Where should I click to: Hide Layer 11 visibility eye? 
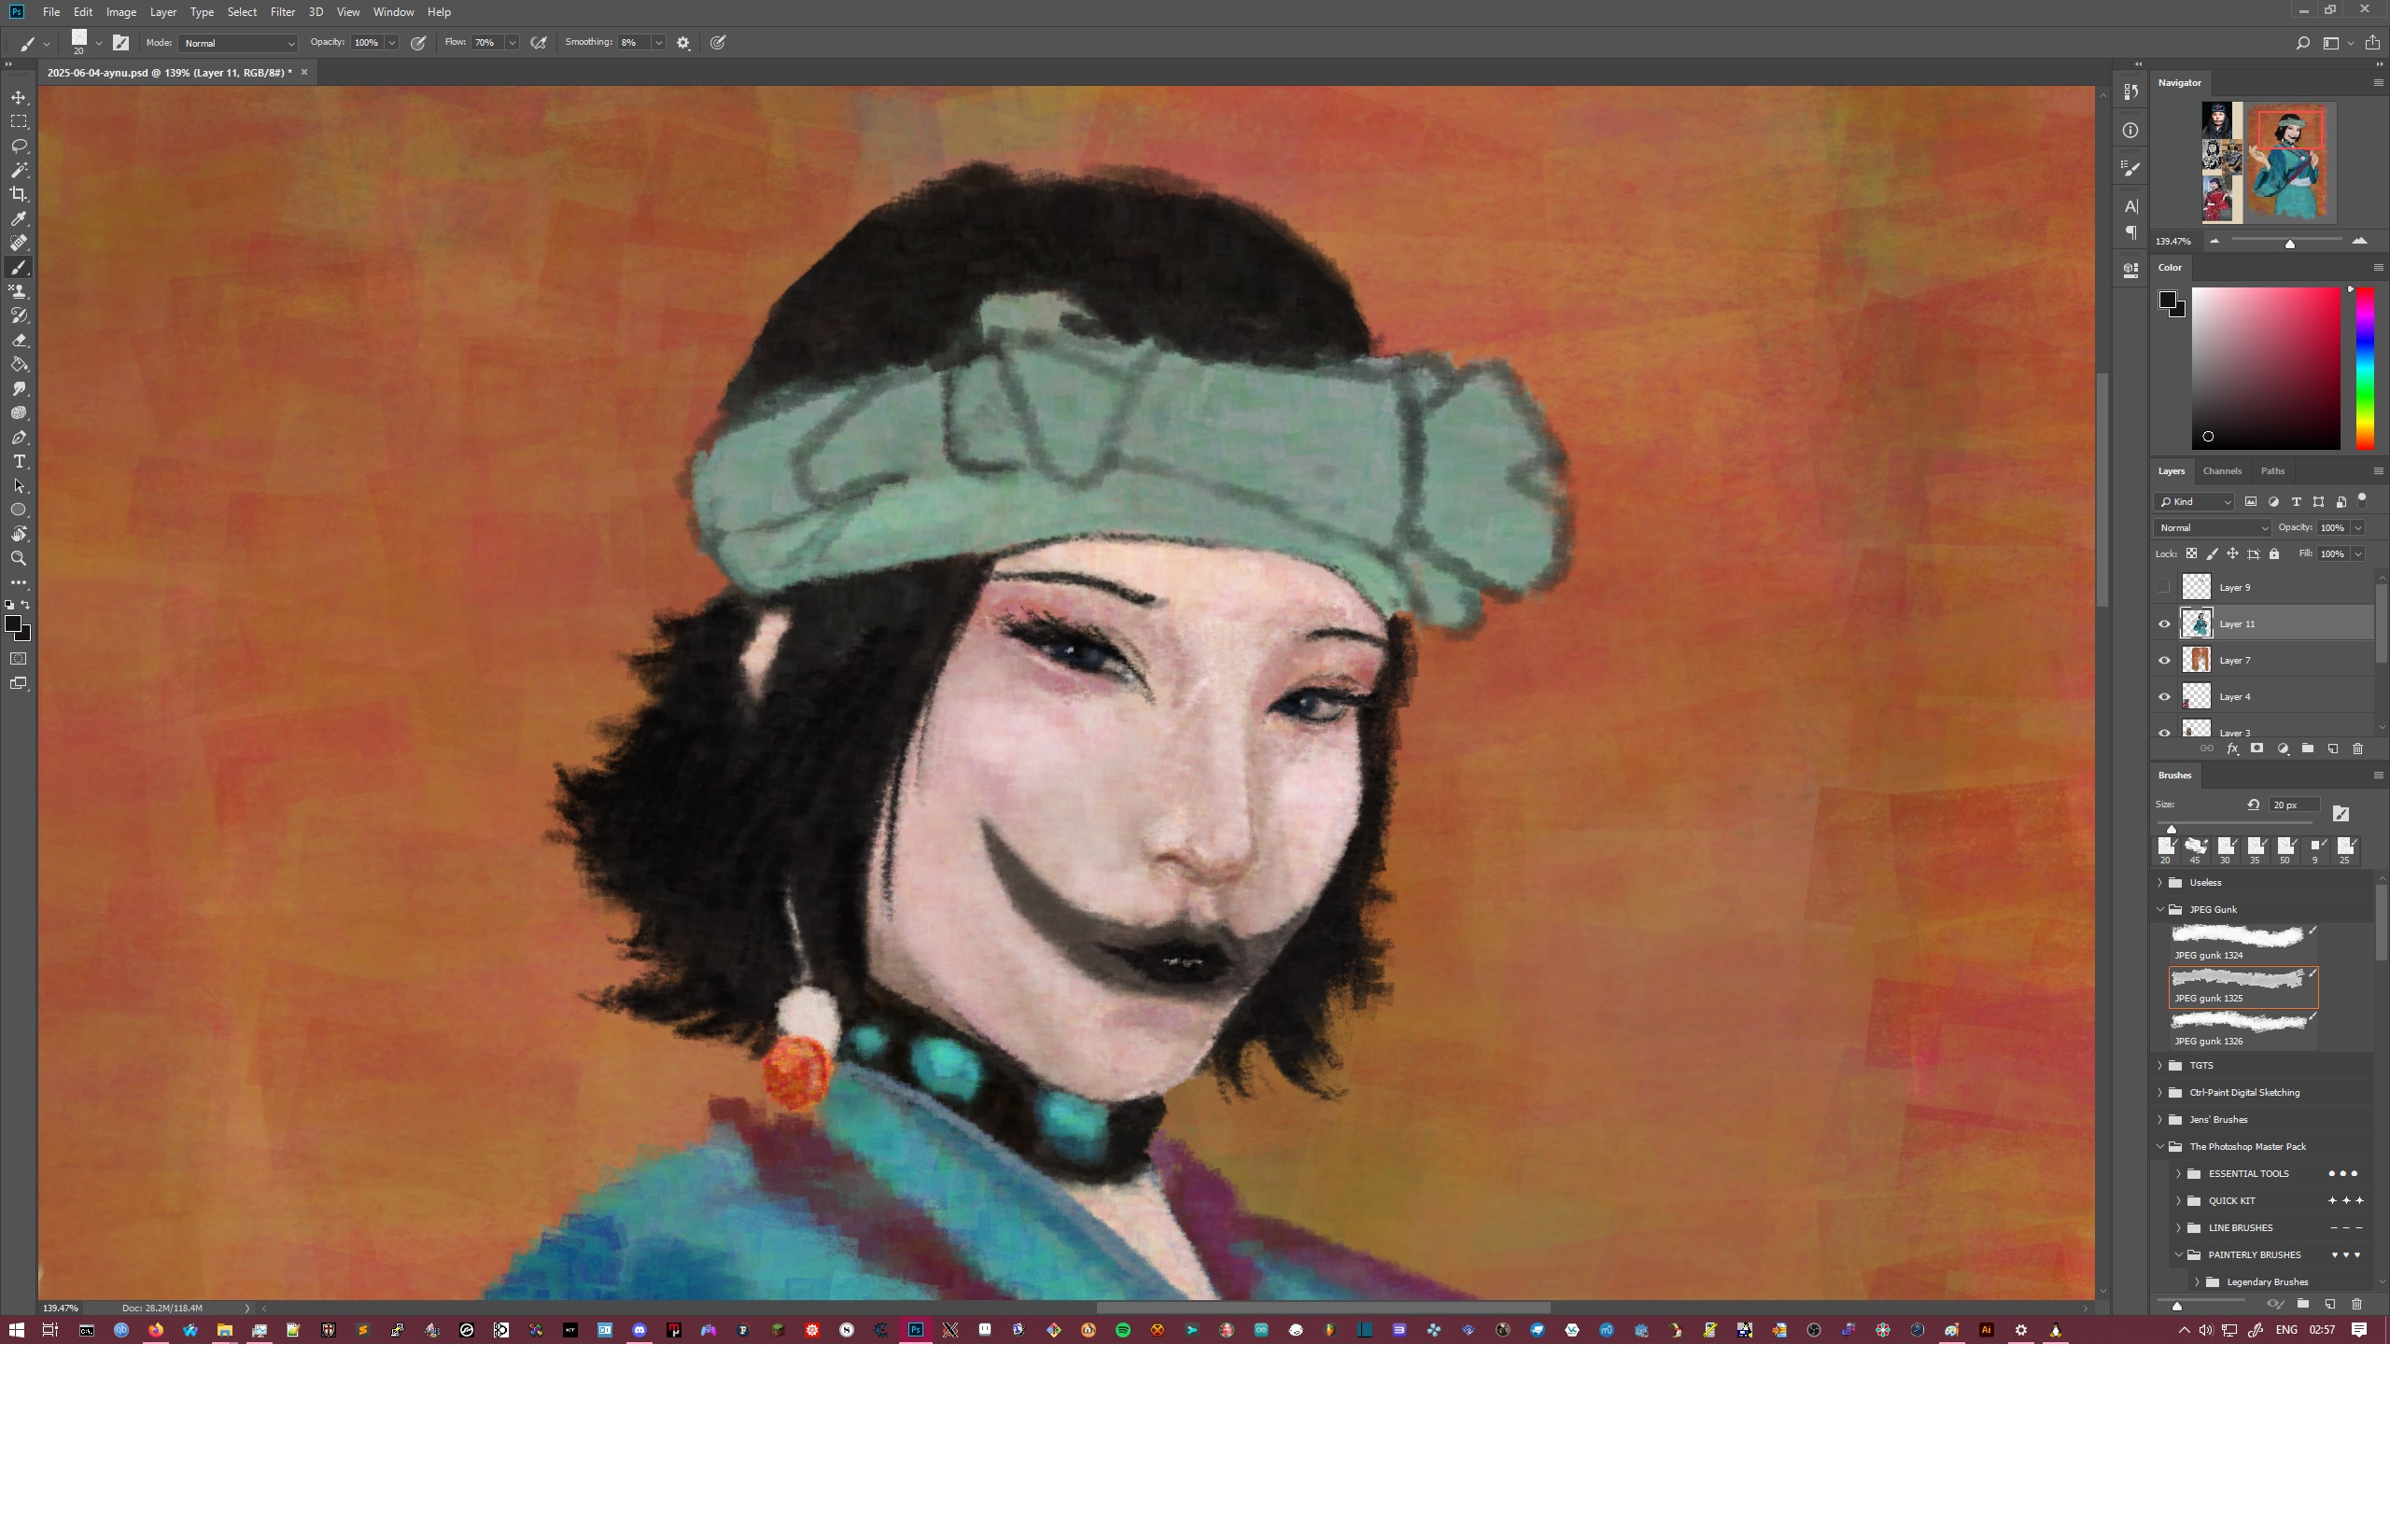click(2164, 624)
